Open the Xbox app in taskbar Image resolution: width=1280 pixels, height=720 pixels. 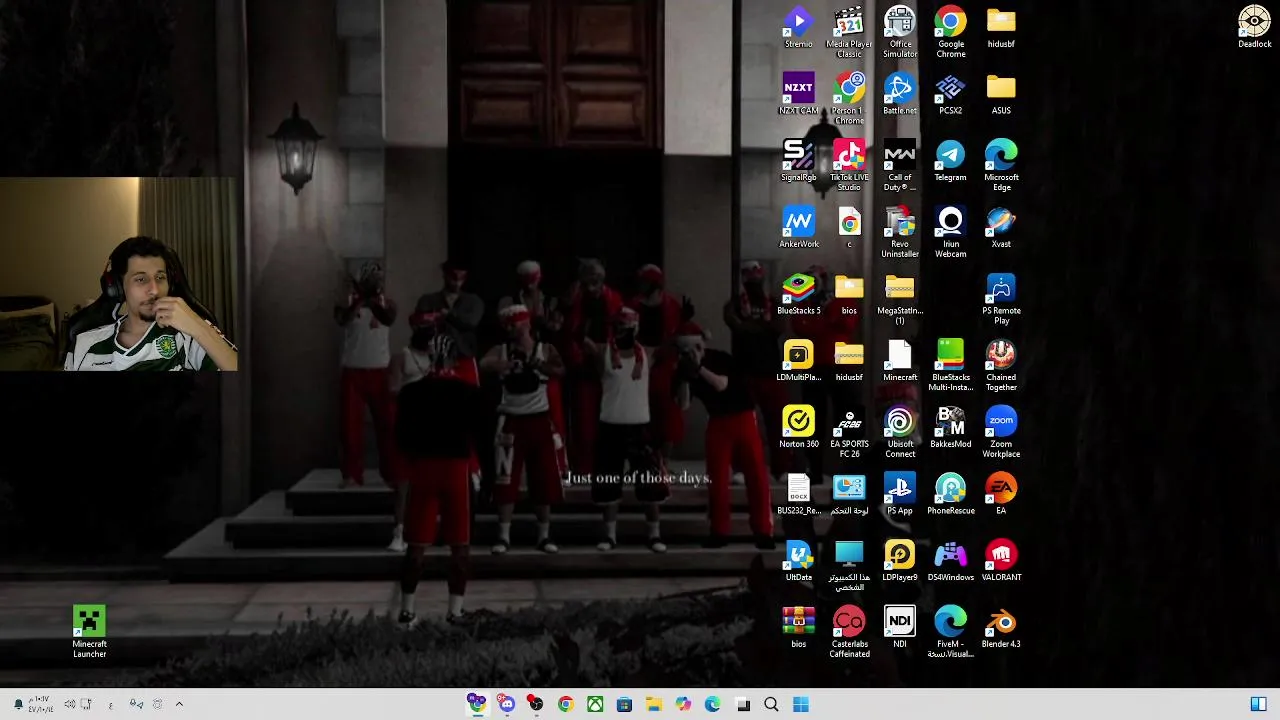click(x=595, y=705)
